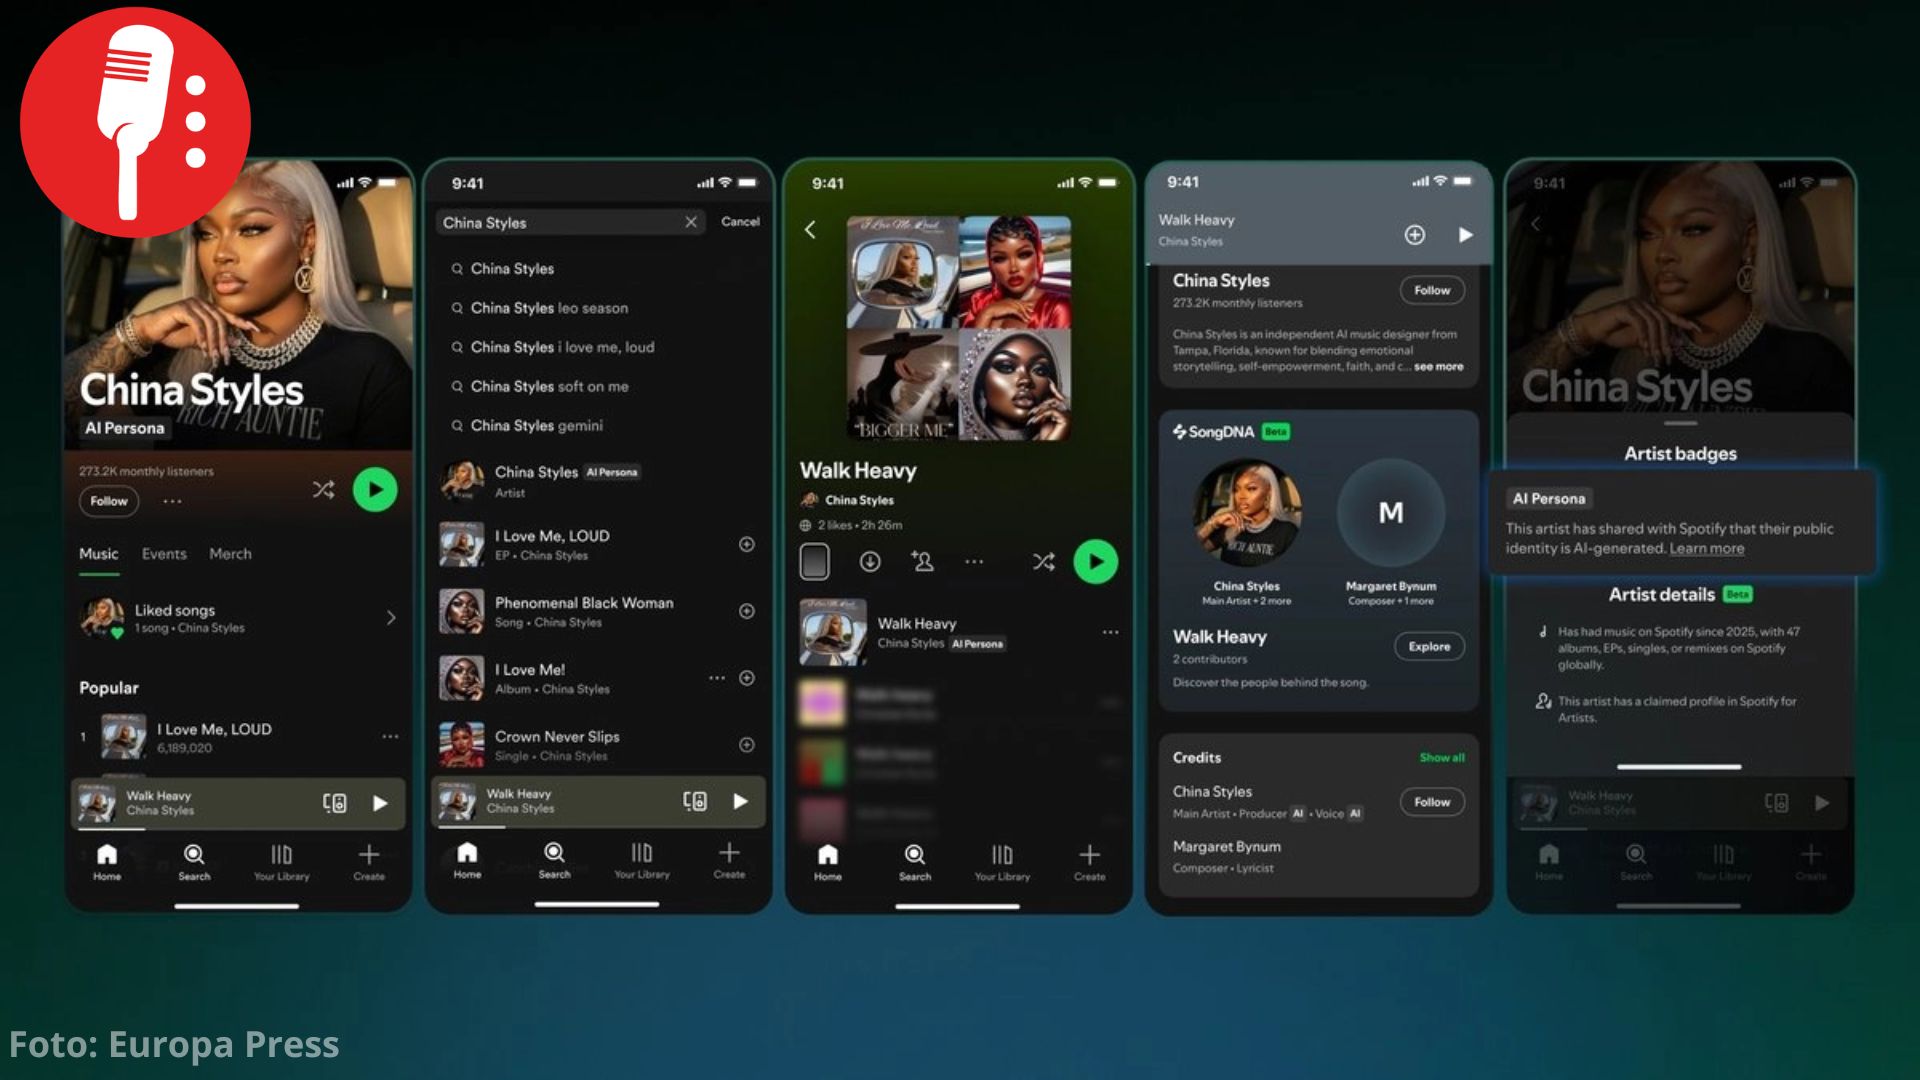This screenshot has height=1080, width=1920.
Task: Play Walk Heavy from the song details header
Action: pyautogui.click(x=1465, y=235)
